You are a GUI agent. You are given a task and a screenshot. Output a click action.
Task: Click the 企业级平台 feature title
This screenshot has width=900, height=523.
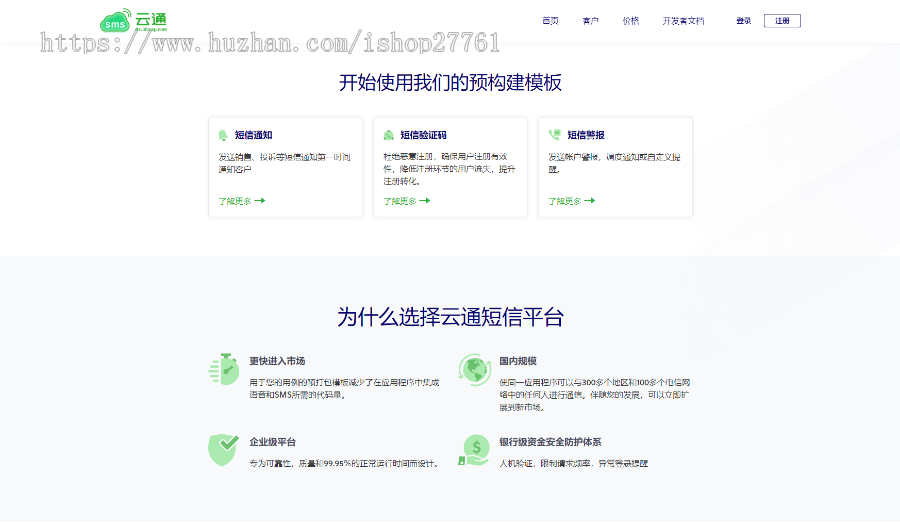click(273, 442)
